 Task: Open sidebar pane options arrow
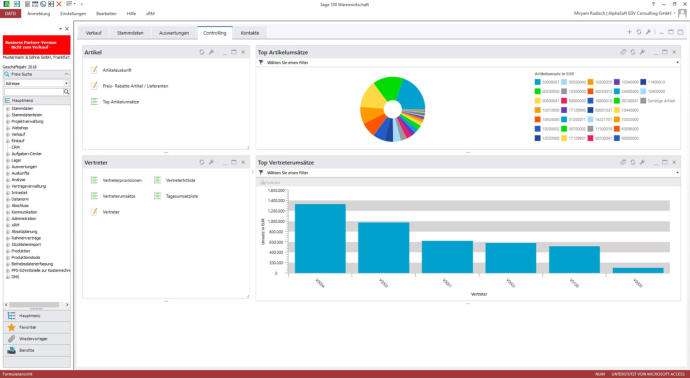61,29
